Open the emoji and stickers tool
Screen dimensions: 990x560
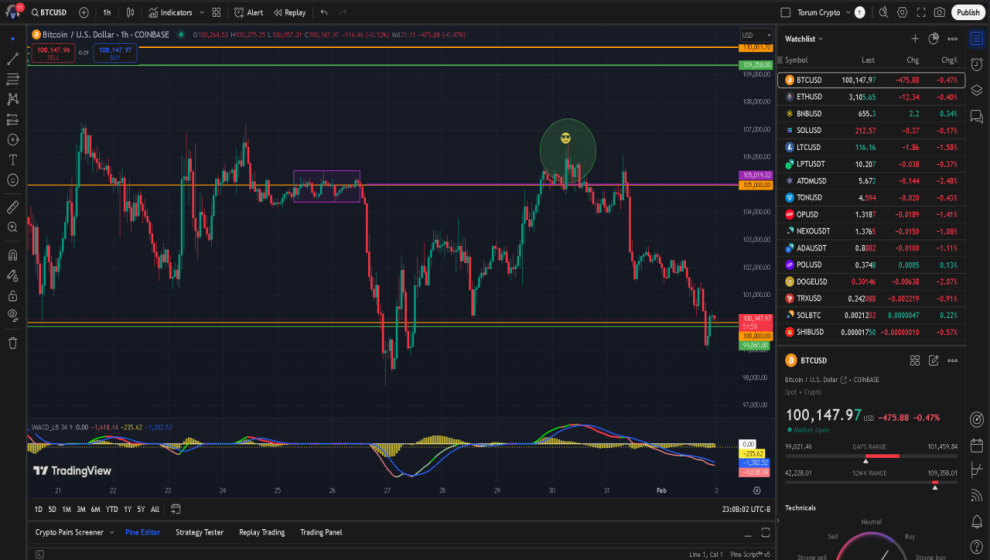pyautogui.click(x=13, y=180)
